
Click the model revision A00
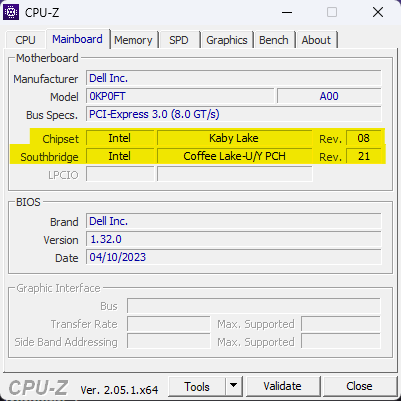pyautogui.click(x=329, y=96)
